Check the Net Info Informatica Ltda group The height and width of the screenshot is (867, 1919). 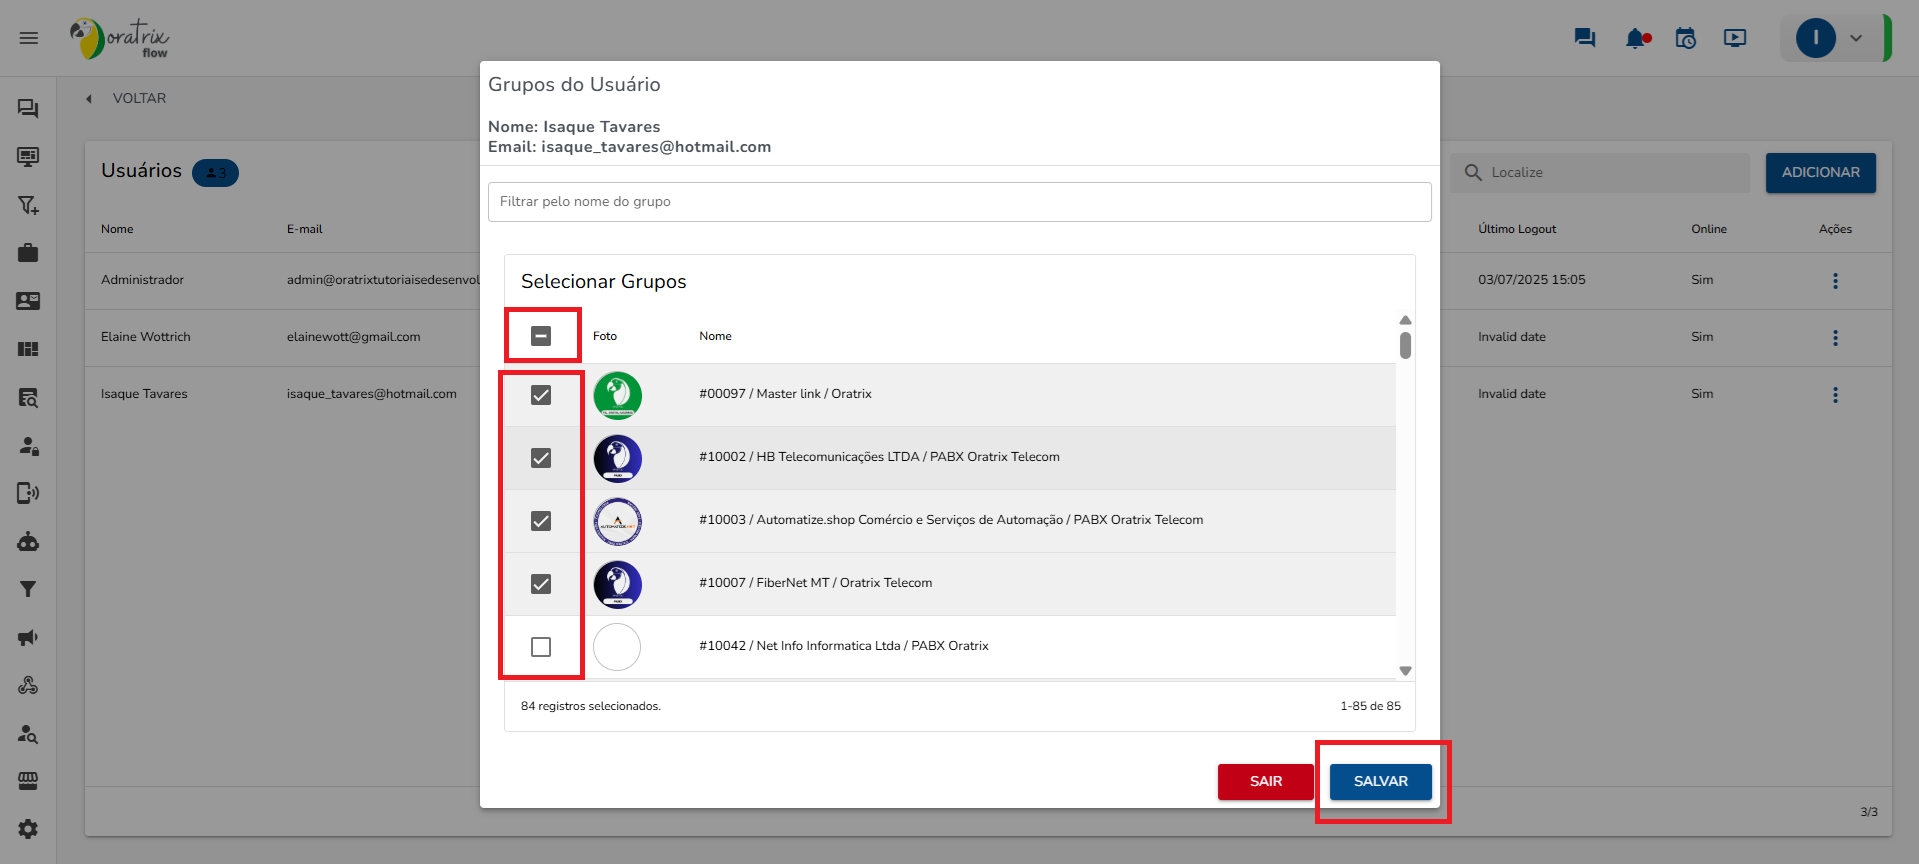click(541, 647)
